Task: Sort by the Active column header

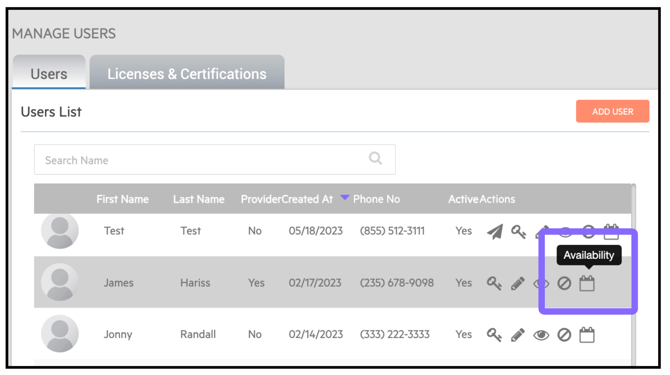Action: pos(463,199)
